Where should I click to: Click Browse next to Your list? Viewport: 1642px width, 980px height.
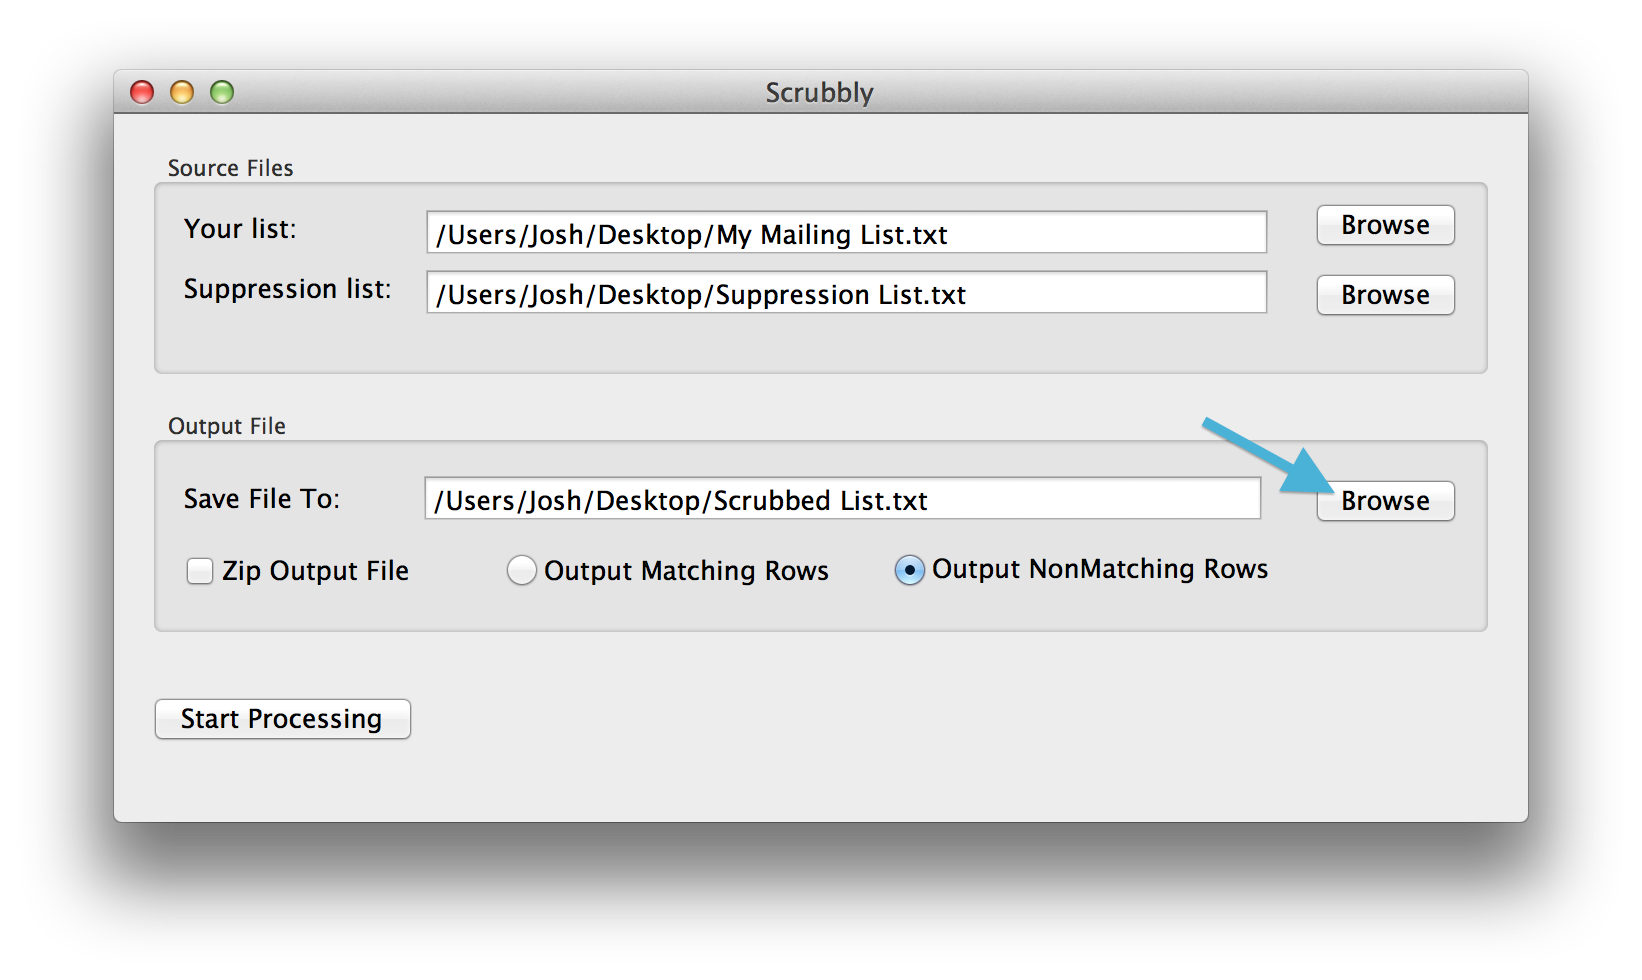[1385, 225]
